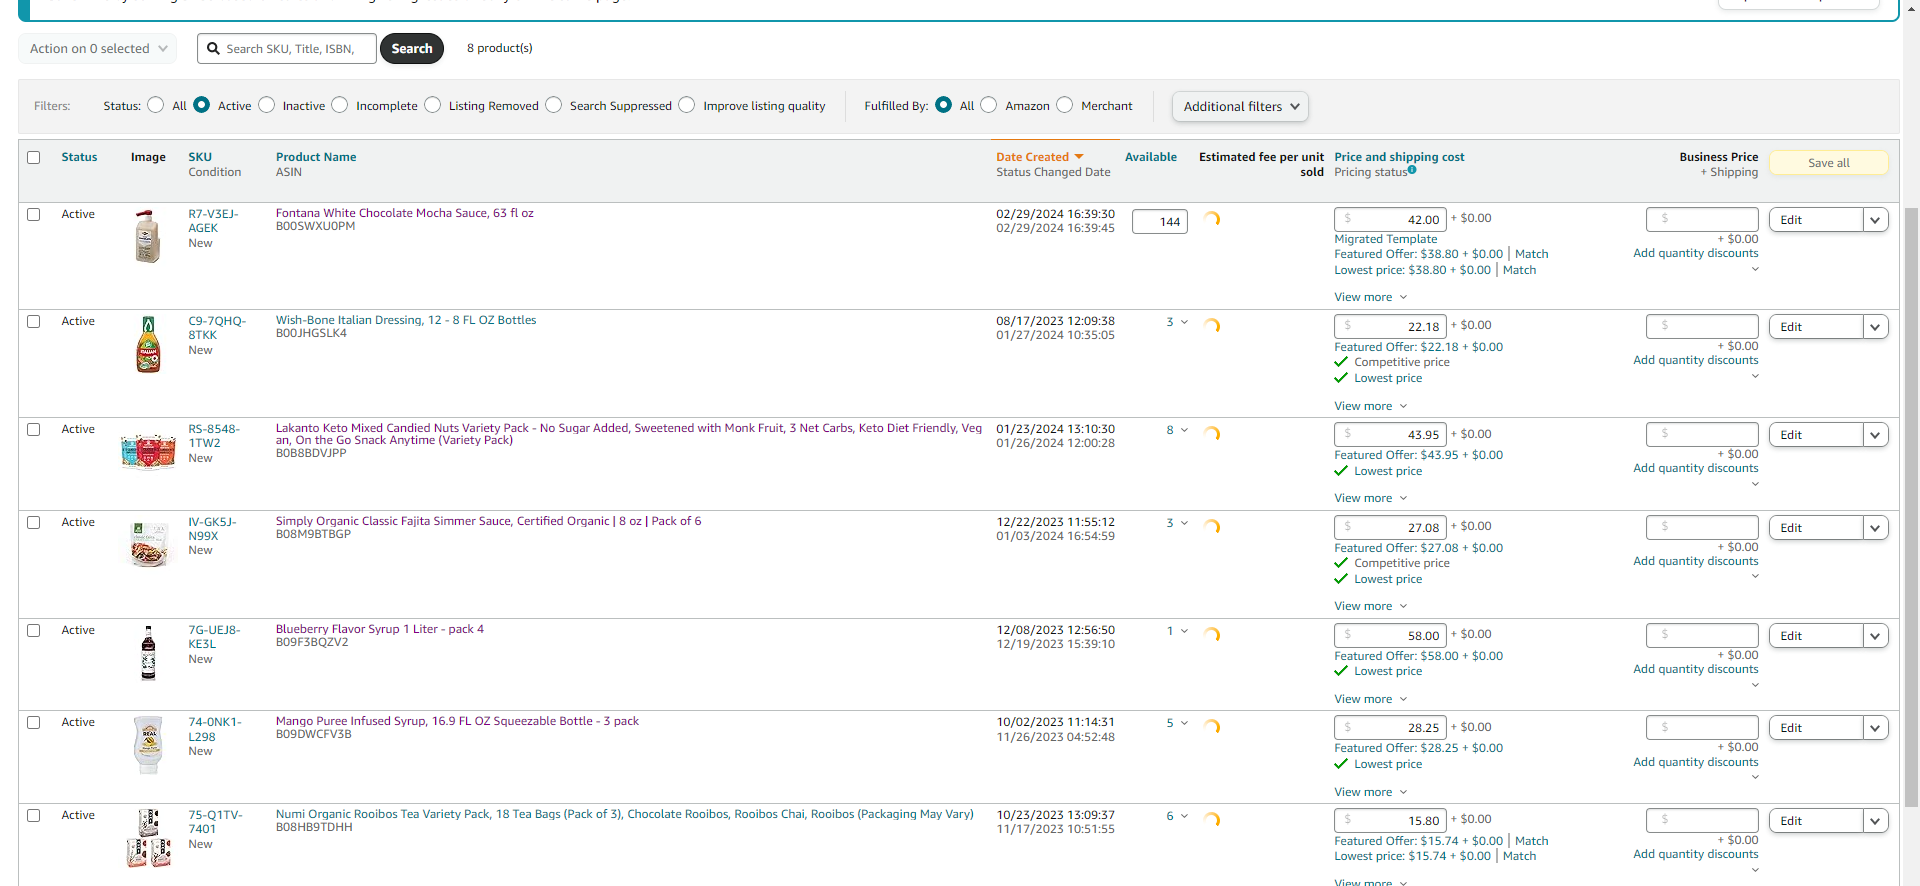Screen dimensions: 1920x886
Task: Click the price field showing 42.00
Action: pos(1390,219)
